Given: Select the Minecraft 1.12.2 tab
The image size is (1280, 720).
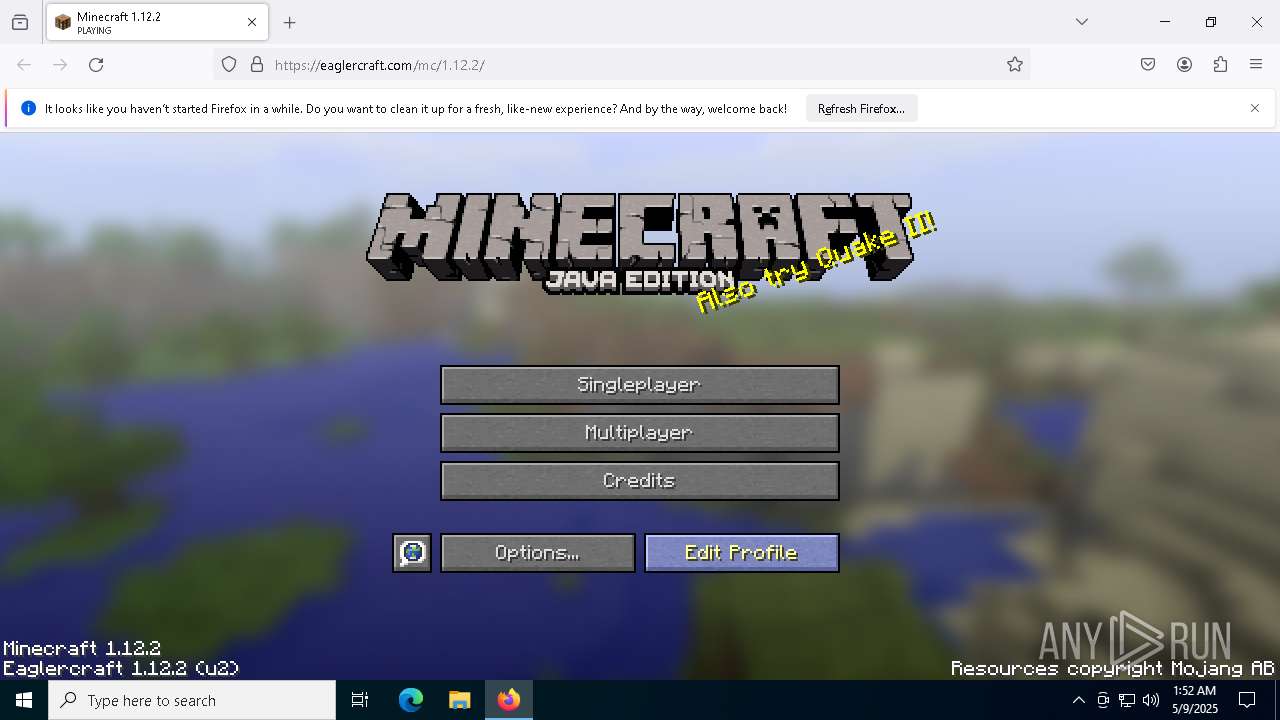Looking at the screenshot, I should click(157, 22).
